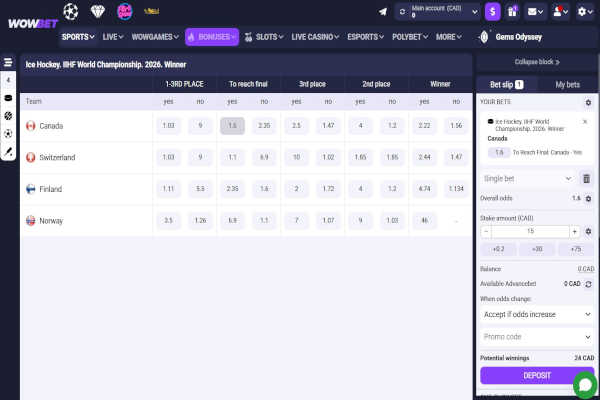The height and width of the screenshot is (400, 600).
Task: Click the purple dollar deposit icon
Action: coord(492,12)
